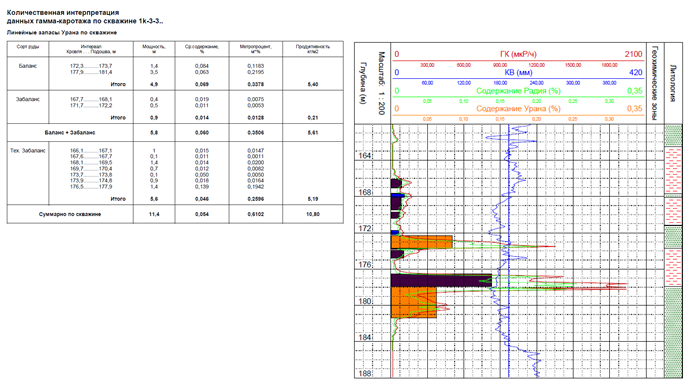Viewport: 695px width, 389px height.
Task: Select the Баланс ore grade cell
Action: [x=27, y=66]
